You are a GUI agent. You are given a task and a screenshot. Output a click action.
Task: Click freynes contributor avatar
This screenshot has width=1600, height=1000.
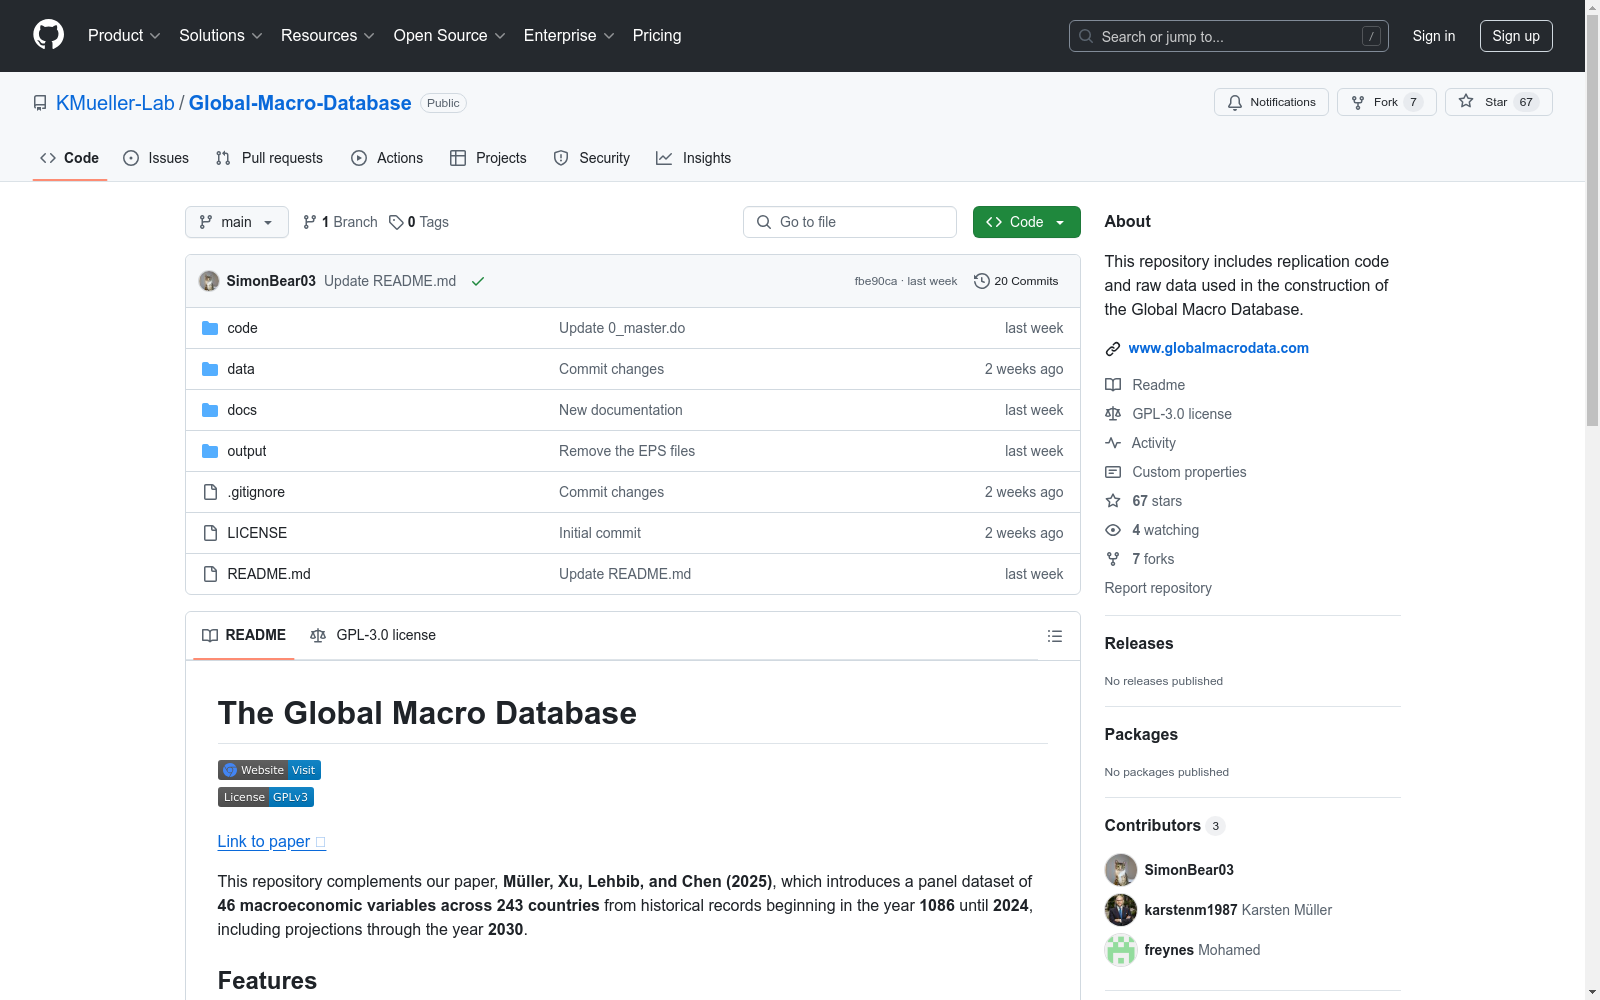pyautogui.click(x=1121, y=950)
